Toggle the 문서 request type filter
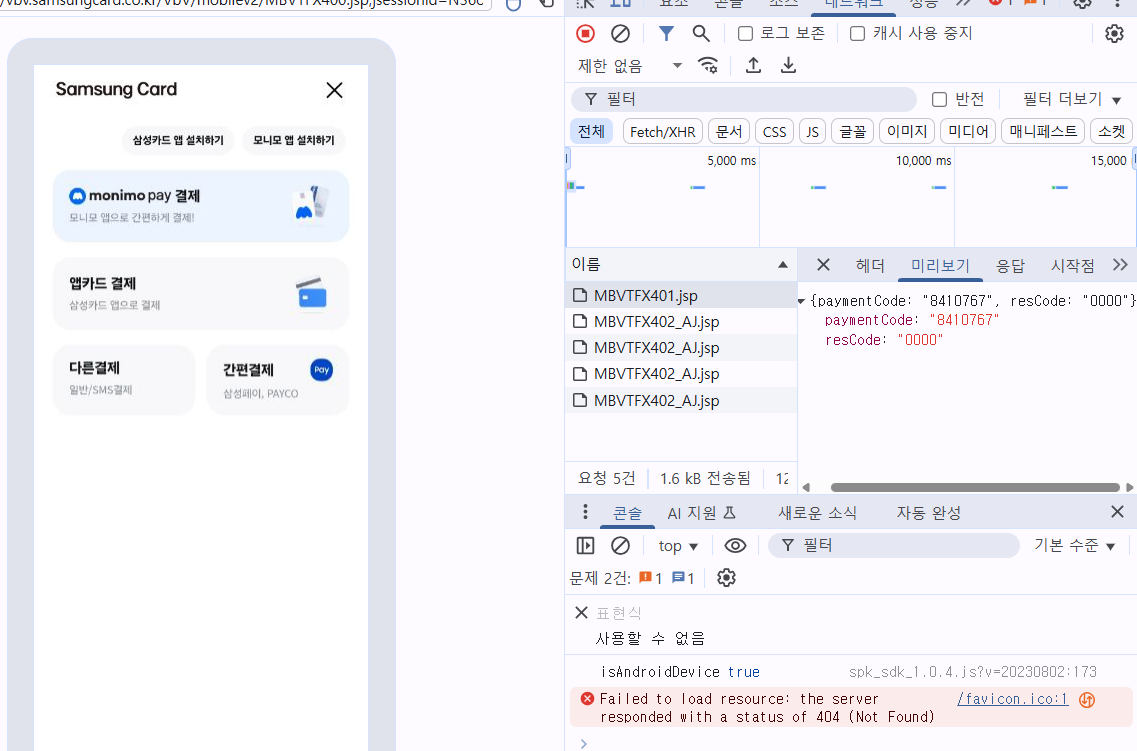 pyautogui.click(x=729, y=131)
